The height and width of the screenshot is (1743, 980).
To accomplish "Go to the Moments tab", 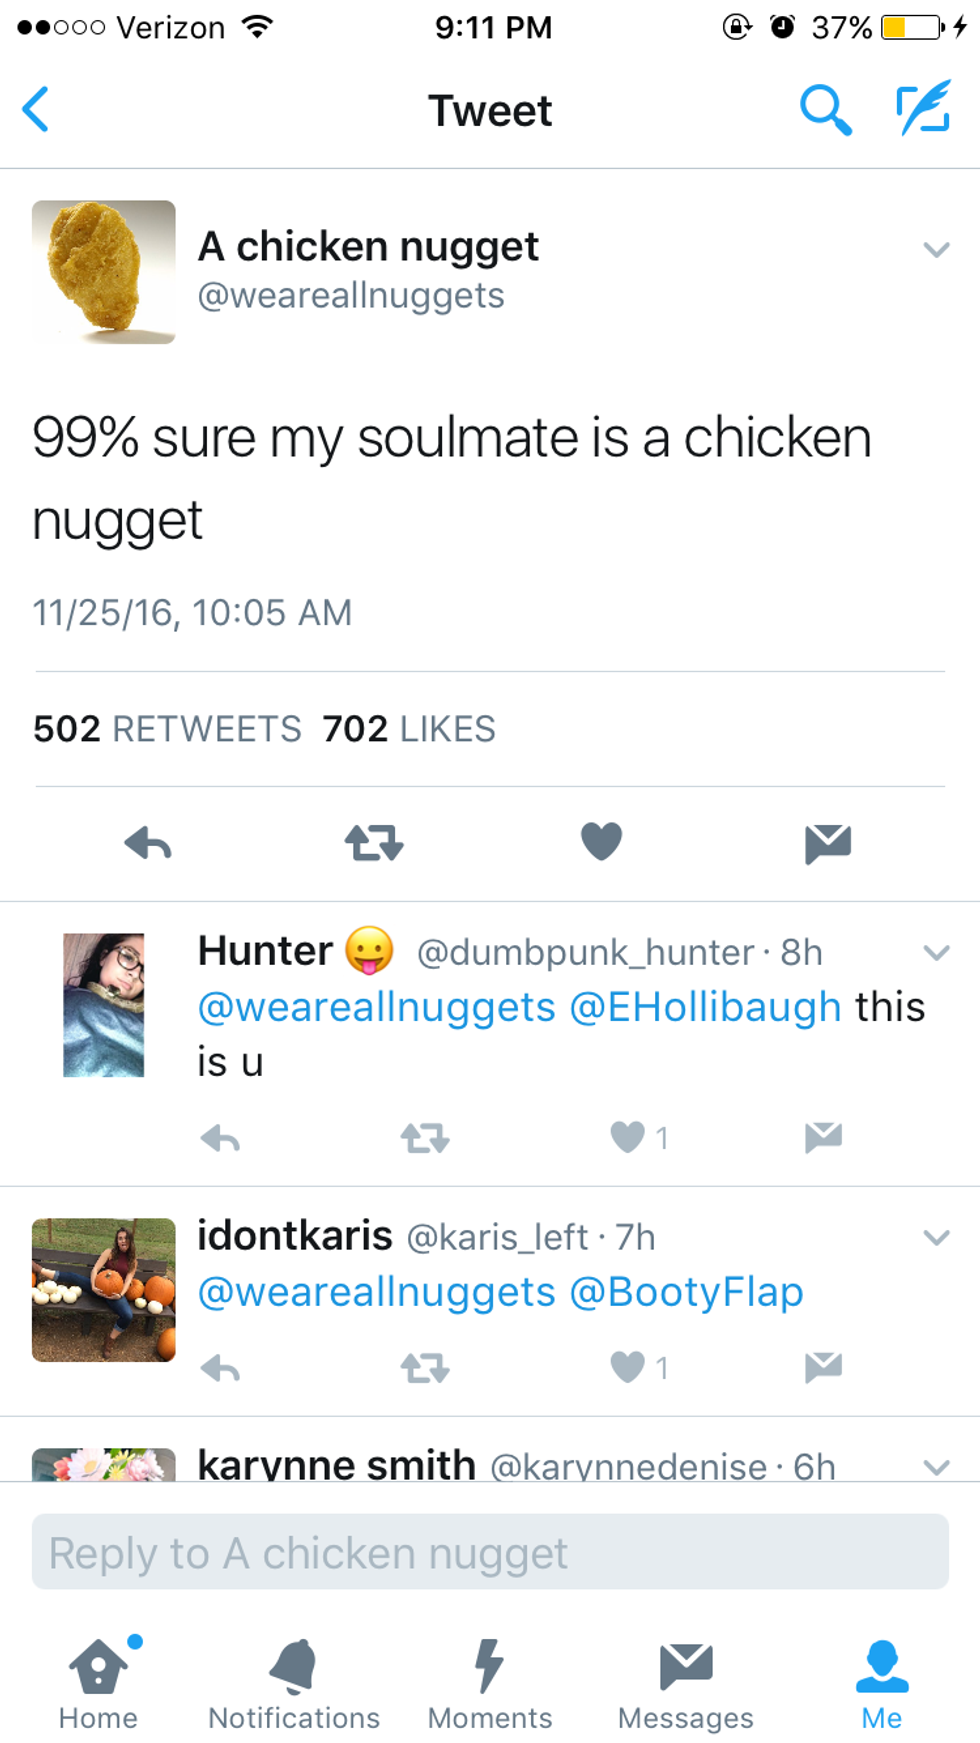I will [489, 1684].
